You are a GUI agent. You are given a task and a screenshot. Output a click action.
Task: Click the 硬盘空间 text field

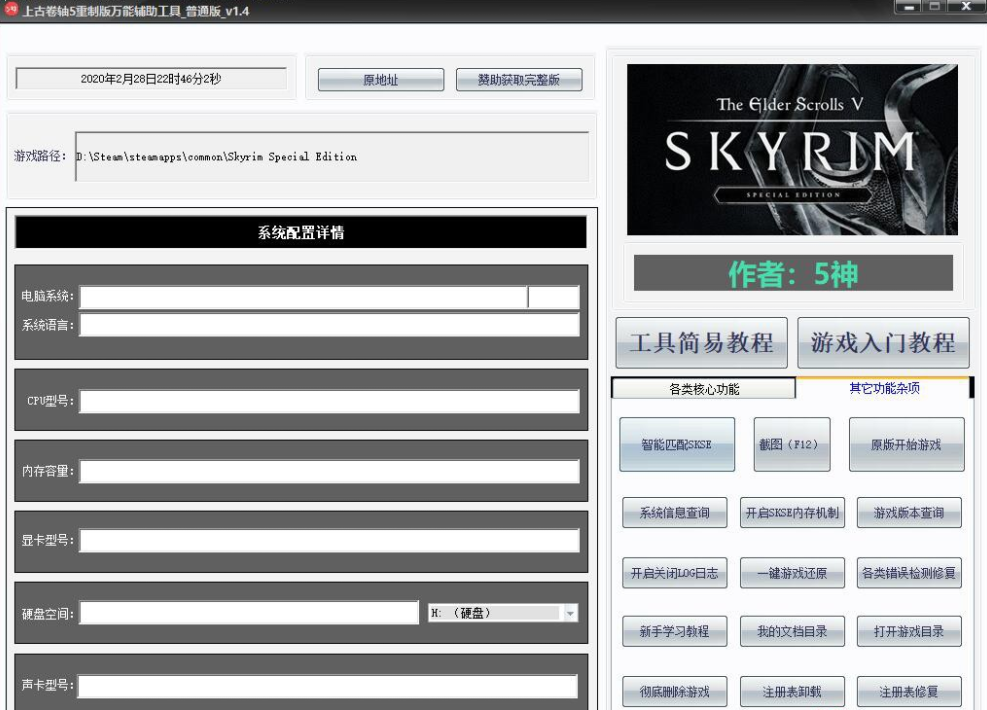click(x=249, y=613)
